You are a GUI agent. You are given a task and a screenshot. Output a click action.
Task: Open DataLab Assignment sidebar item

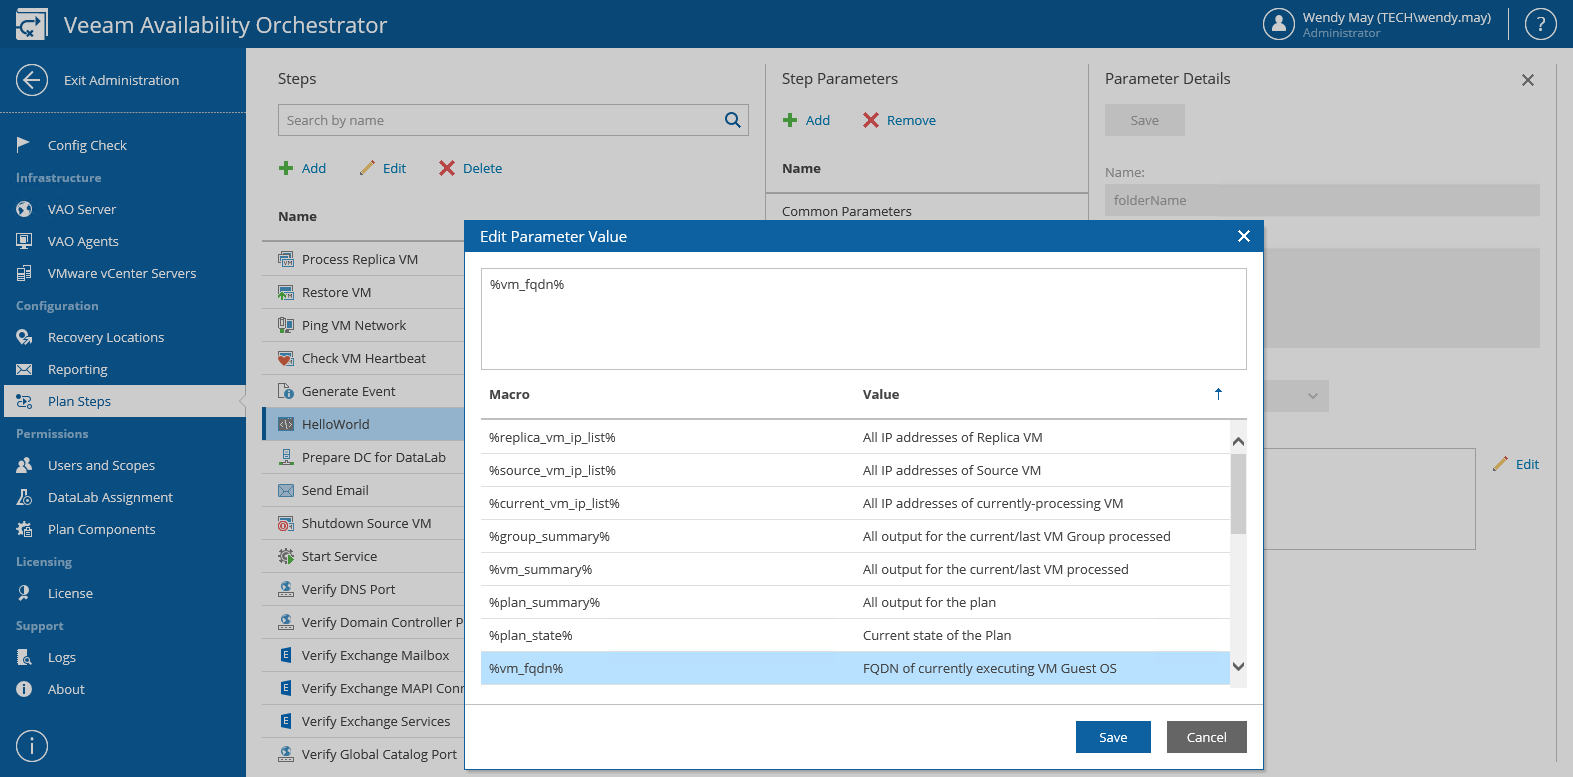point(110,497)
